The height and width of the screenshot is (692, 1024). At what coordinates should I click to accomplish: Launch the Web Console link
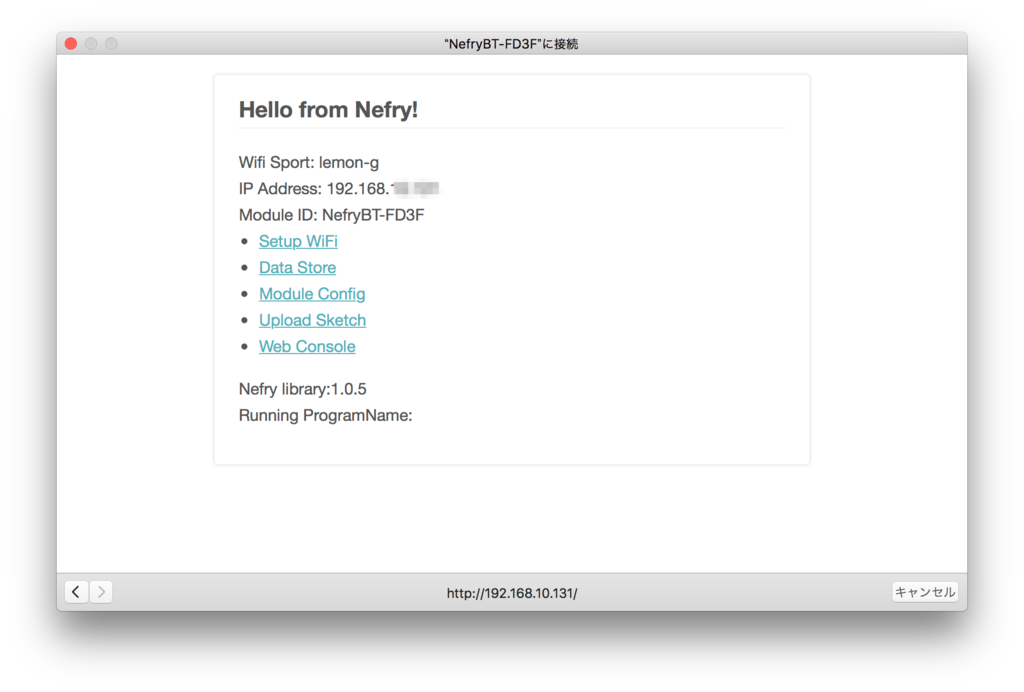tap(307, 347)
